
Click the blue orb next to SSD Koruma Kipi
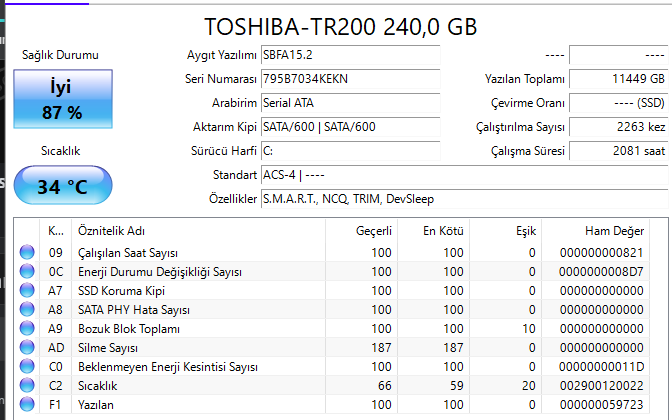click(27, 291)
